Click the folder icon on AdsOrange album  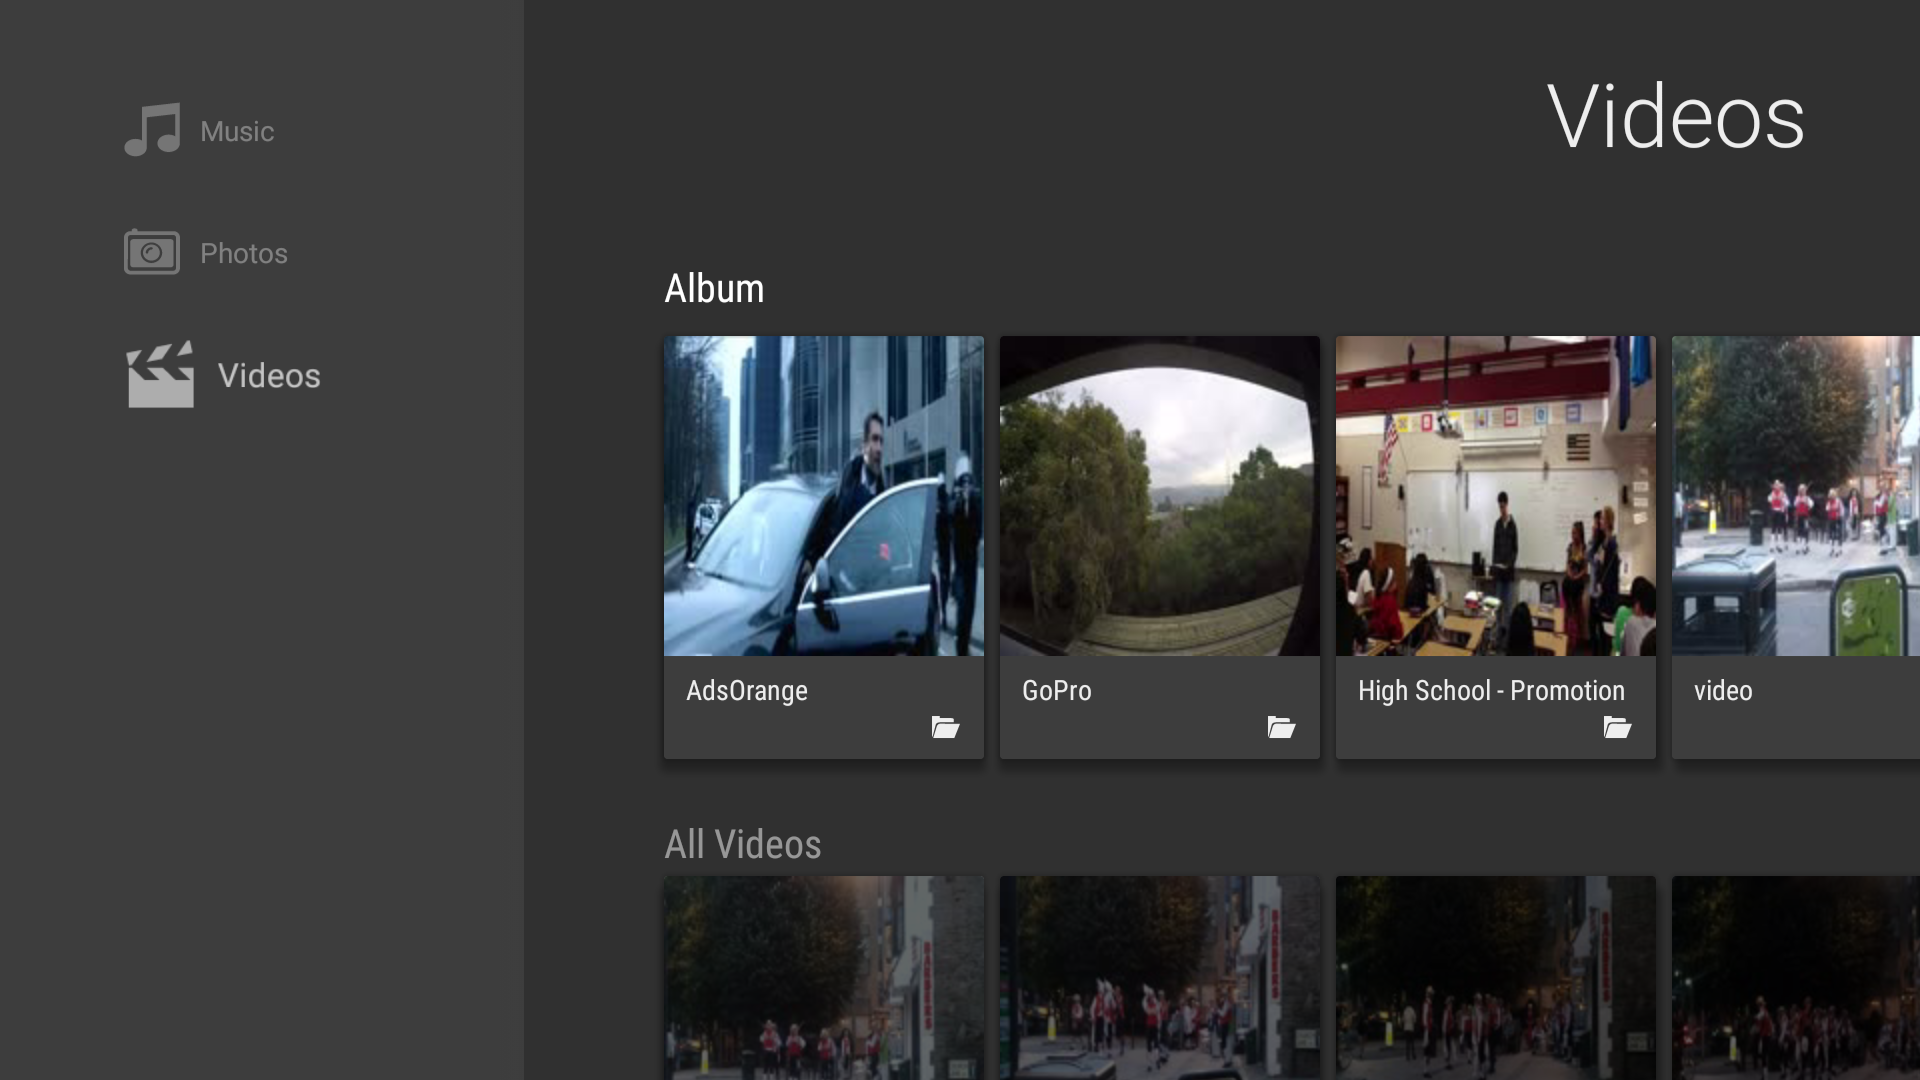point(945,727)
